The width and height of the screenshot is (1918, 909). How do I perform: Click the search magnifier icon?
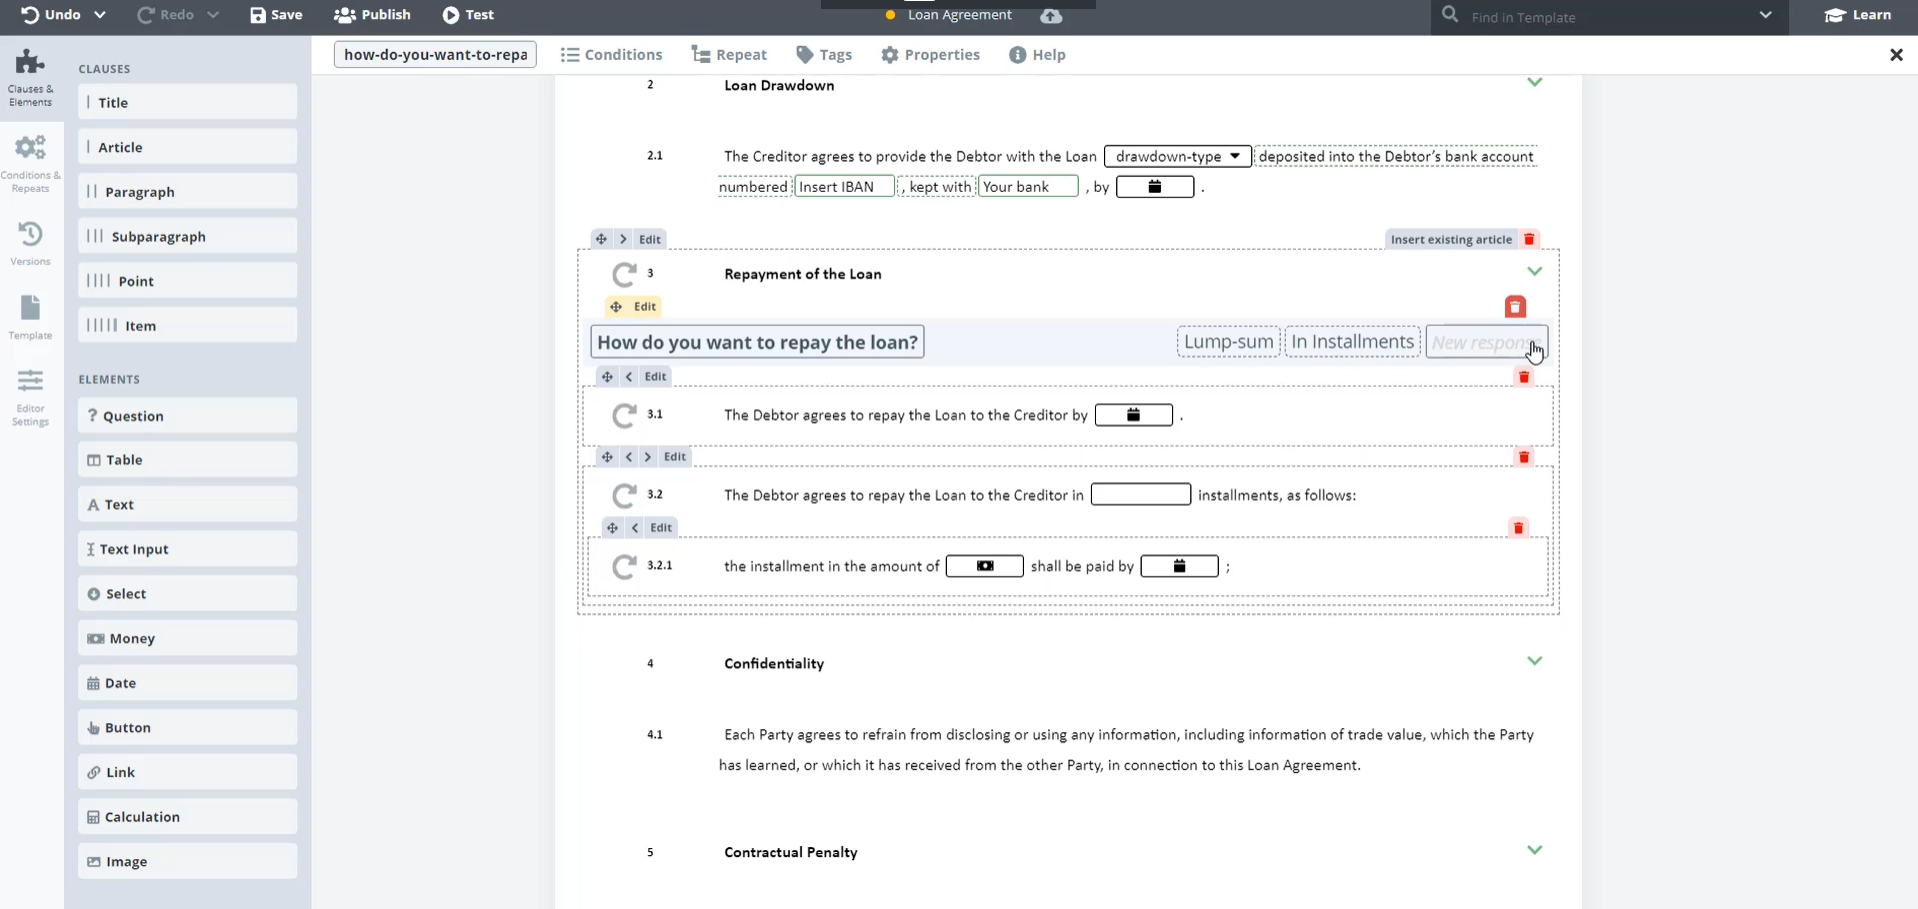pyautogui.click(x=1450, y=15)
